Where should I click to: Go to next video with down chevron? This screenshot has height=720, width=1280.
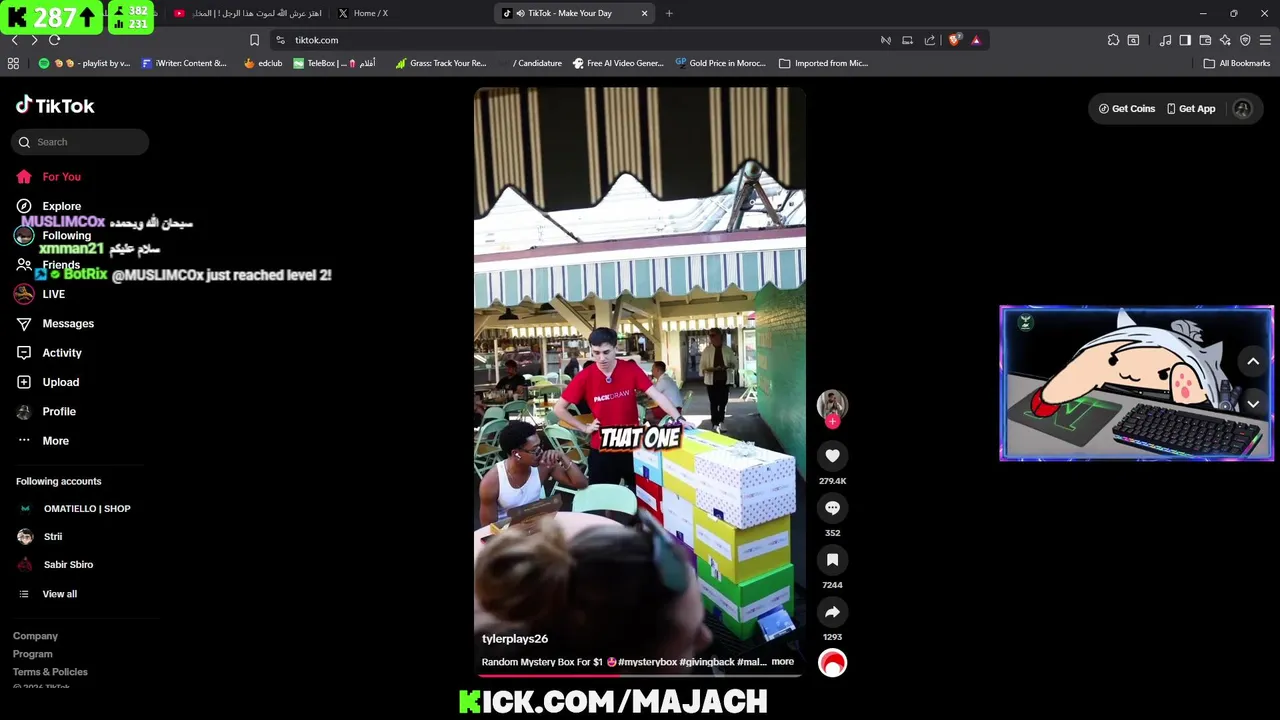(1253, 404)
